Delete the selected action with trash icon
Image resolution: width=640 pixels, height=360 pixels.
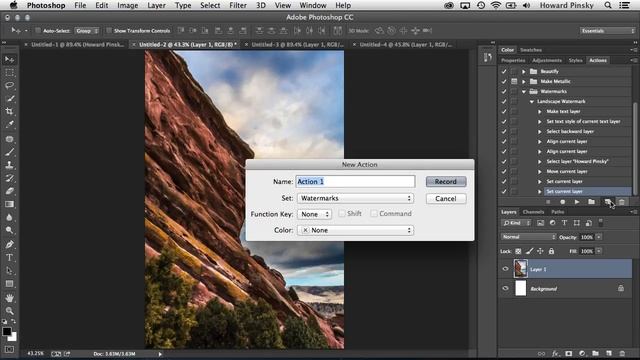622,202
